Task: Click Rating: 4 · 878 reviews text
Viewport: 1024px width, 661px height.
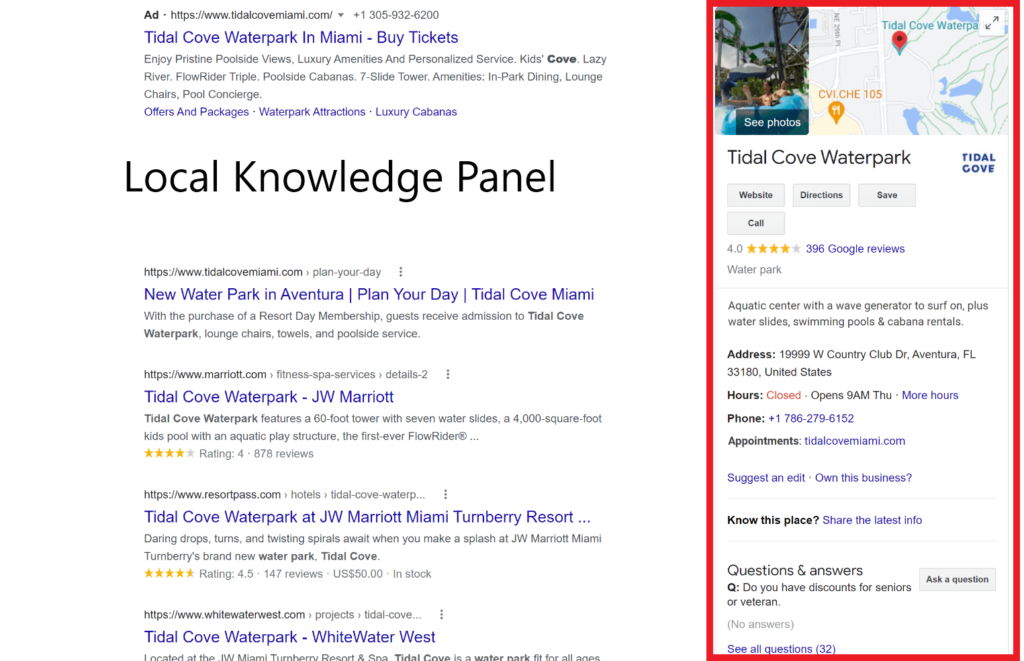Action: pos(256,453)
